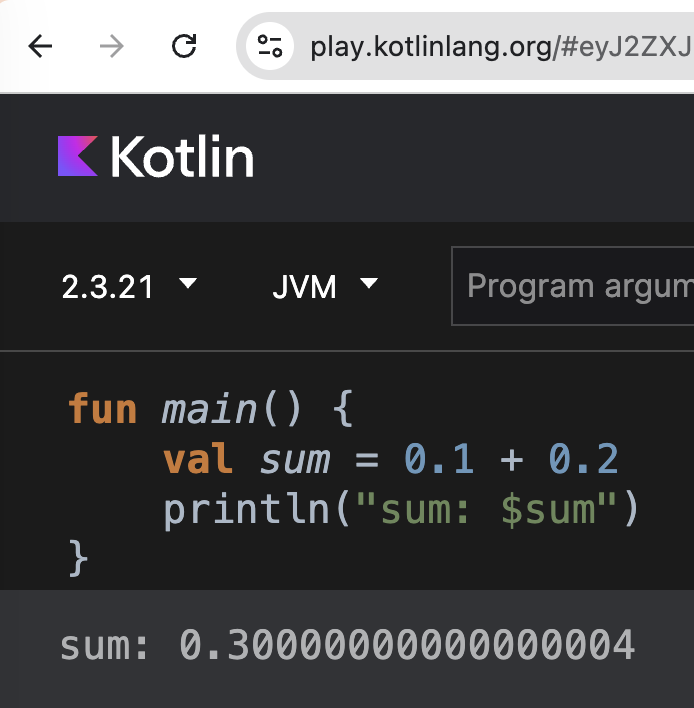Screen dimensions: 694x708
Task: Click the output value 0.30000000000000004
Action: tap(408, 645)
